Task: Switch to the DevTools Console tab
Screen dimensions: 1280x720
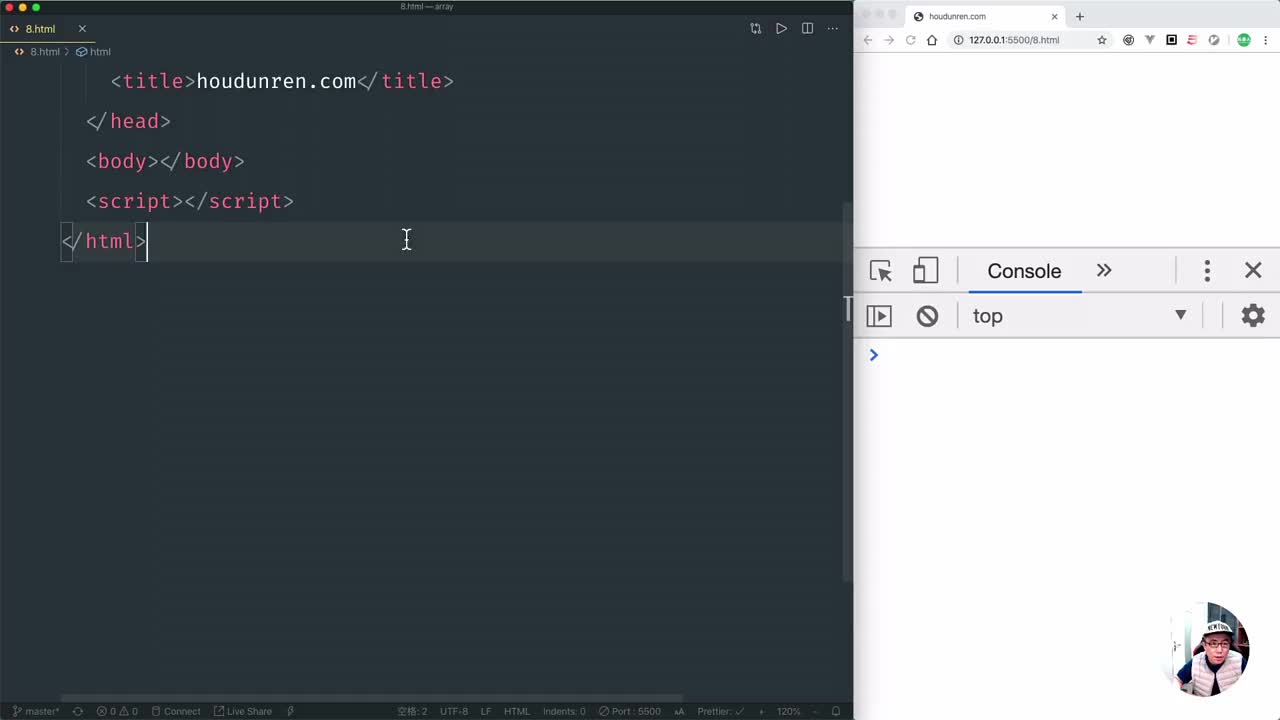Action: (1024, 271)
